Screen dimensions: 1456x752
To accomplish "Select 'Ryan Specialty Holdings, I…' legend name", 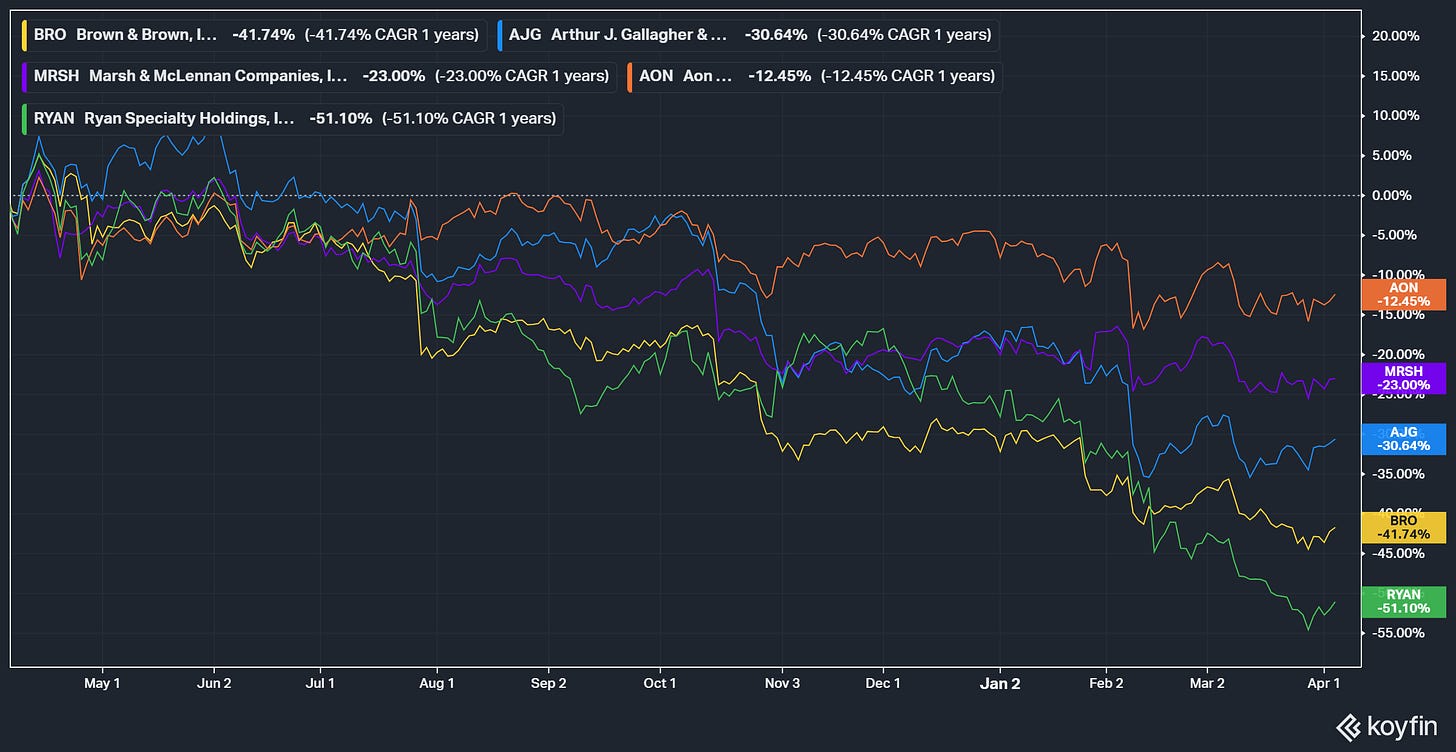I will (191, 118).
